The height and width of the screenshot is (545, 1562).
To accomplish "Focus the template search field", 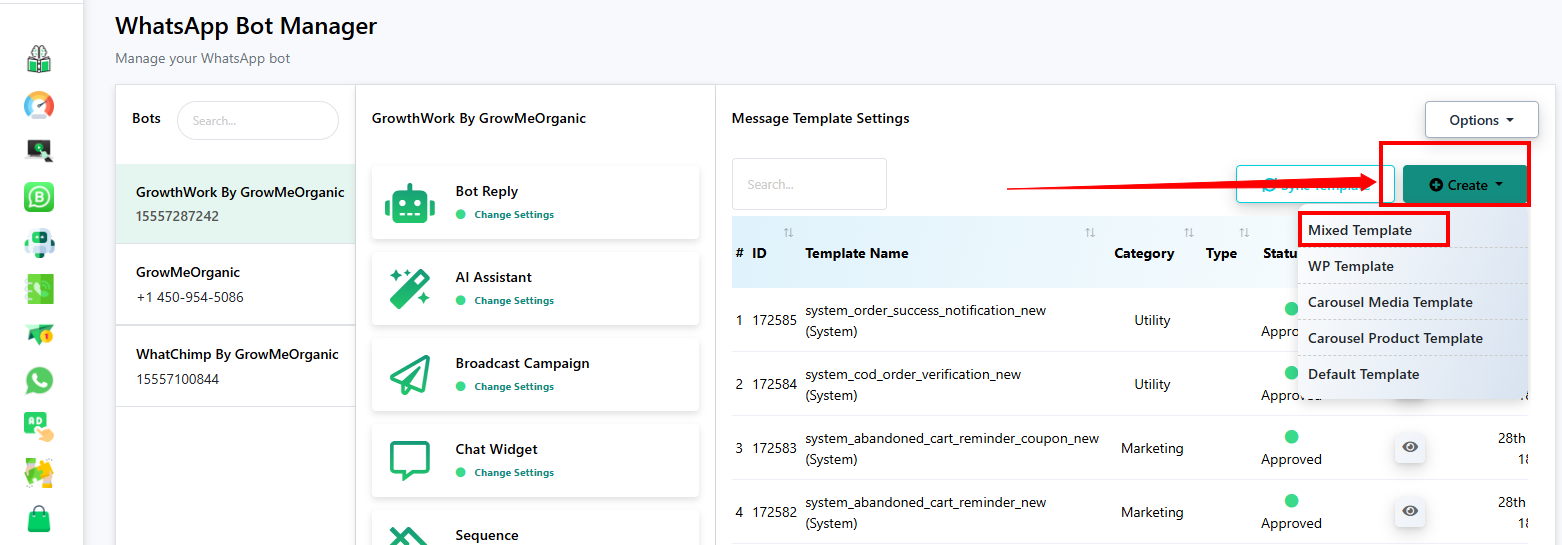I will (809, 184).
